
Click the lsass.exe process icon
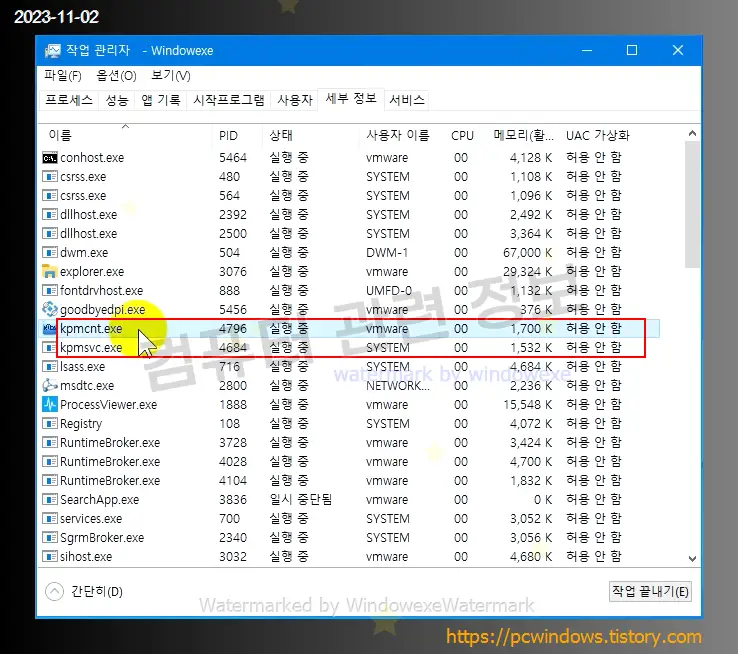49,367
